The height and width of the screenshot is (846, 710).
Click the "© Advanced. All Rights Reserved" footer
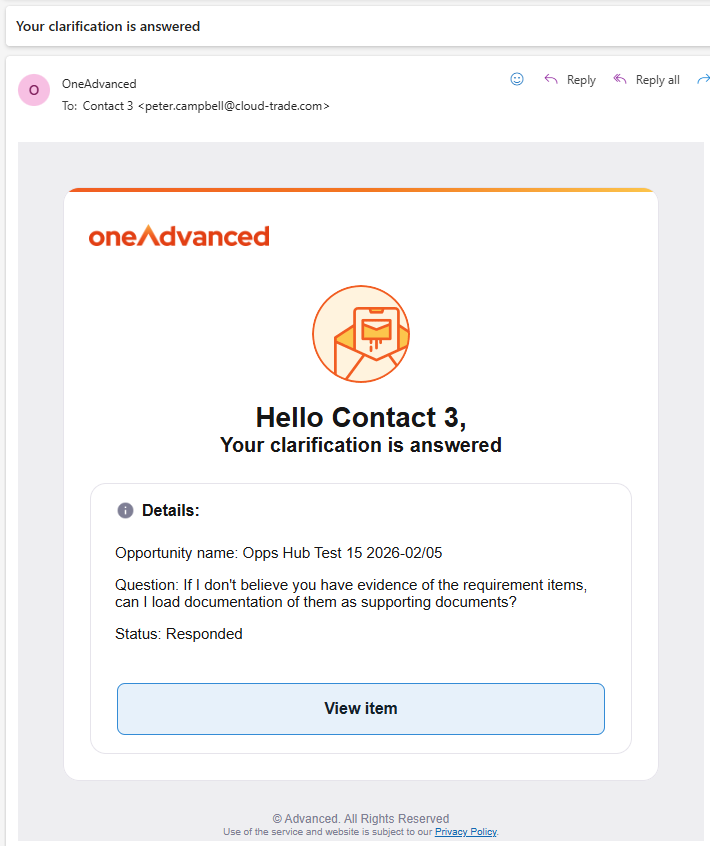(x=361, y=818)
